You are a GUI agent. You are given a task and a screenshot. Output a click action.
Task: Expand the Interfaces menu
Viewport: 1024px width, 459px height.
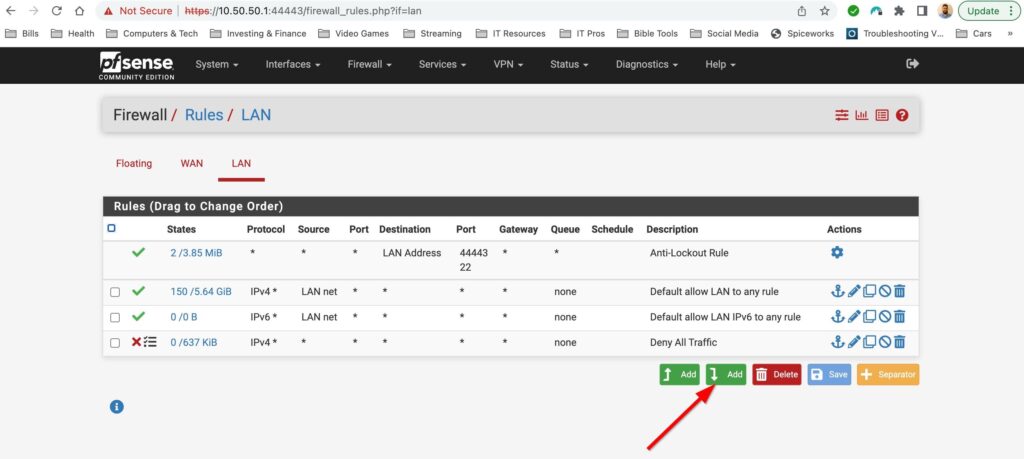(x=293, y=64)
